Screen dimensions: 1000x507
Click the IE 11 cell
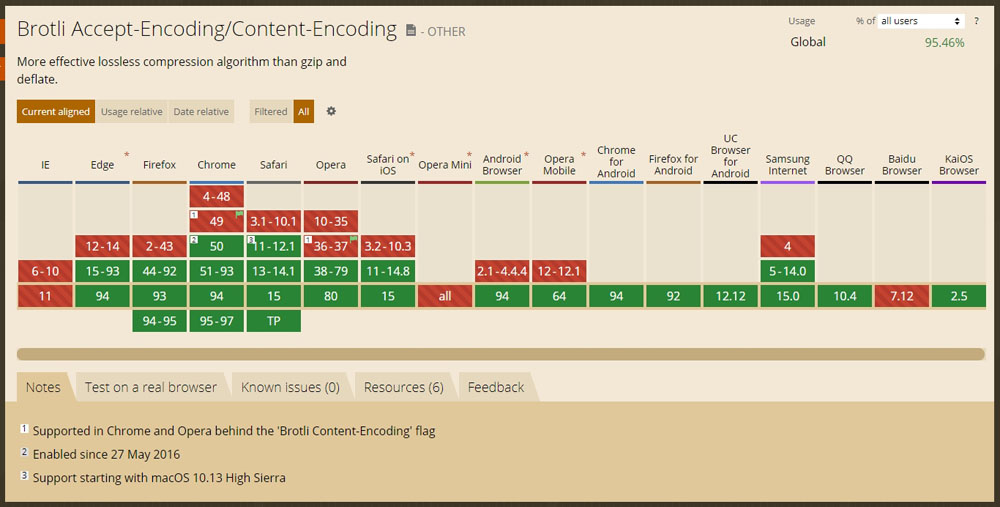45,296
